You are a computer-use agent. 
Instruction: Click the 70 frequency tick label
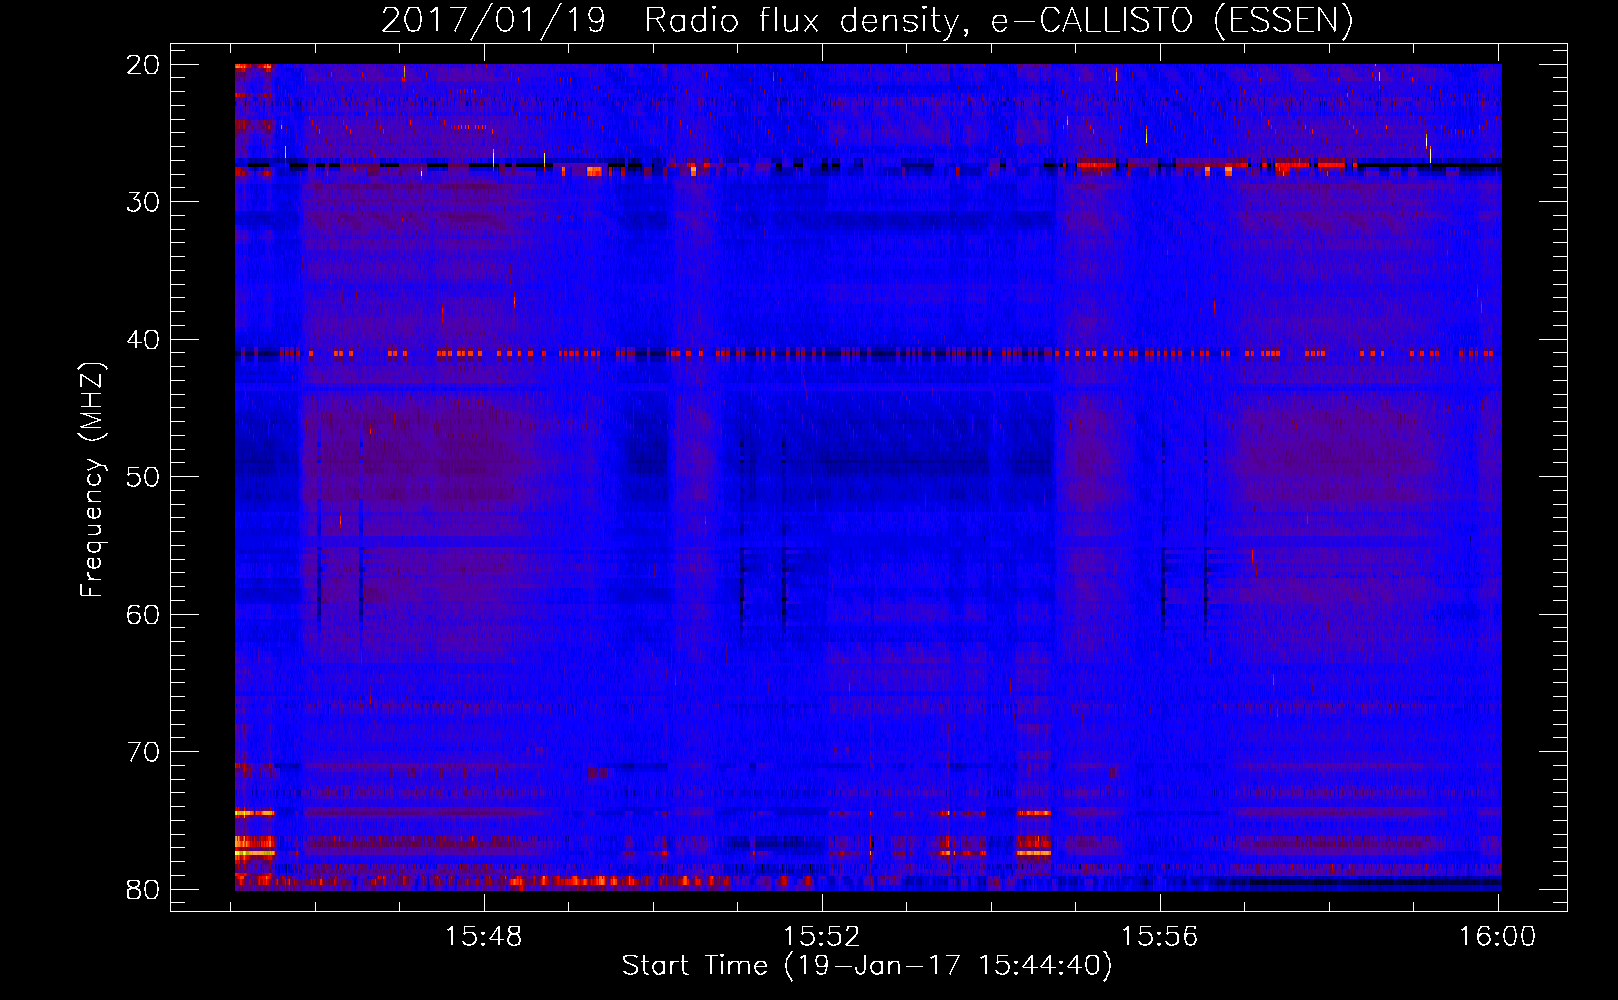(143, 752)
